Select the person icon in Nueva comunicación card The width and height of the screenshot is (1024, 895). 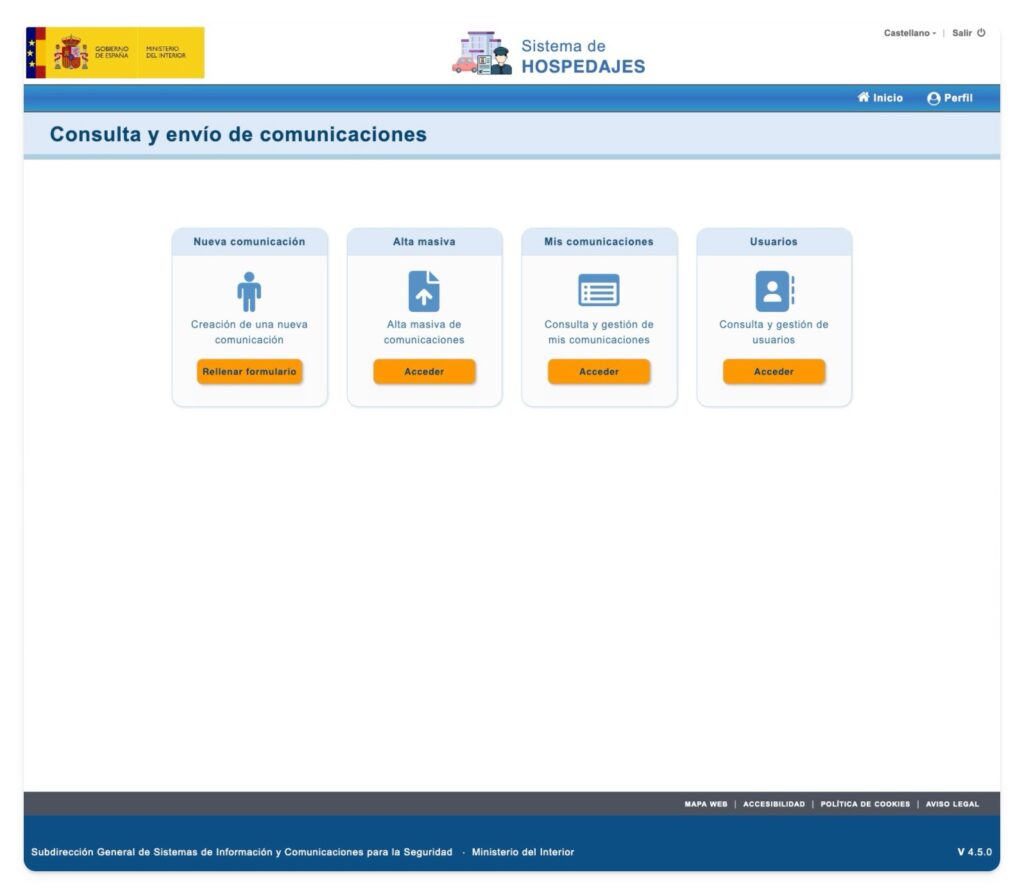click(250, 291)
